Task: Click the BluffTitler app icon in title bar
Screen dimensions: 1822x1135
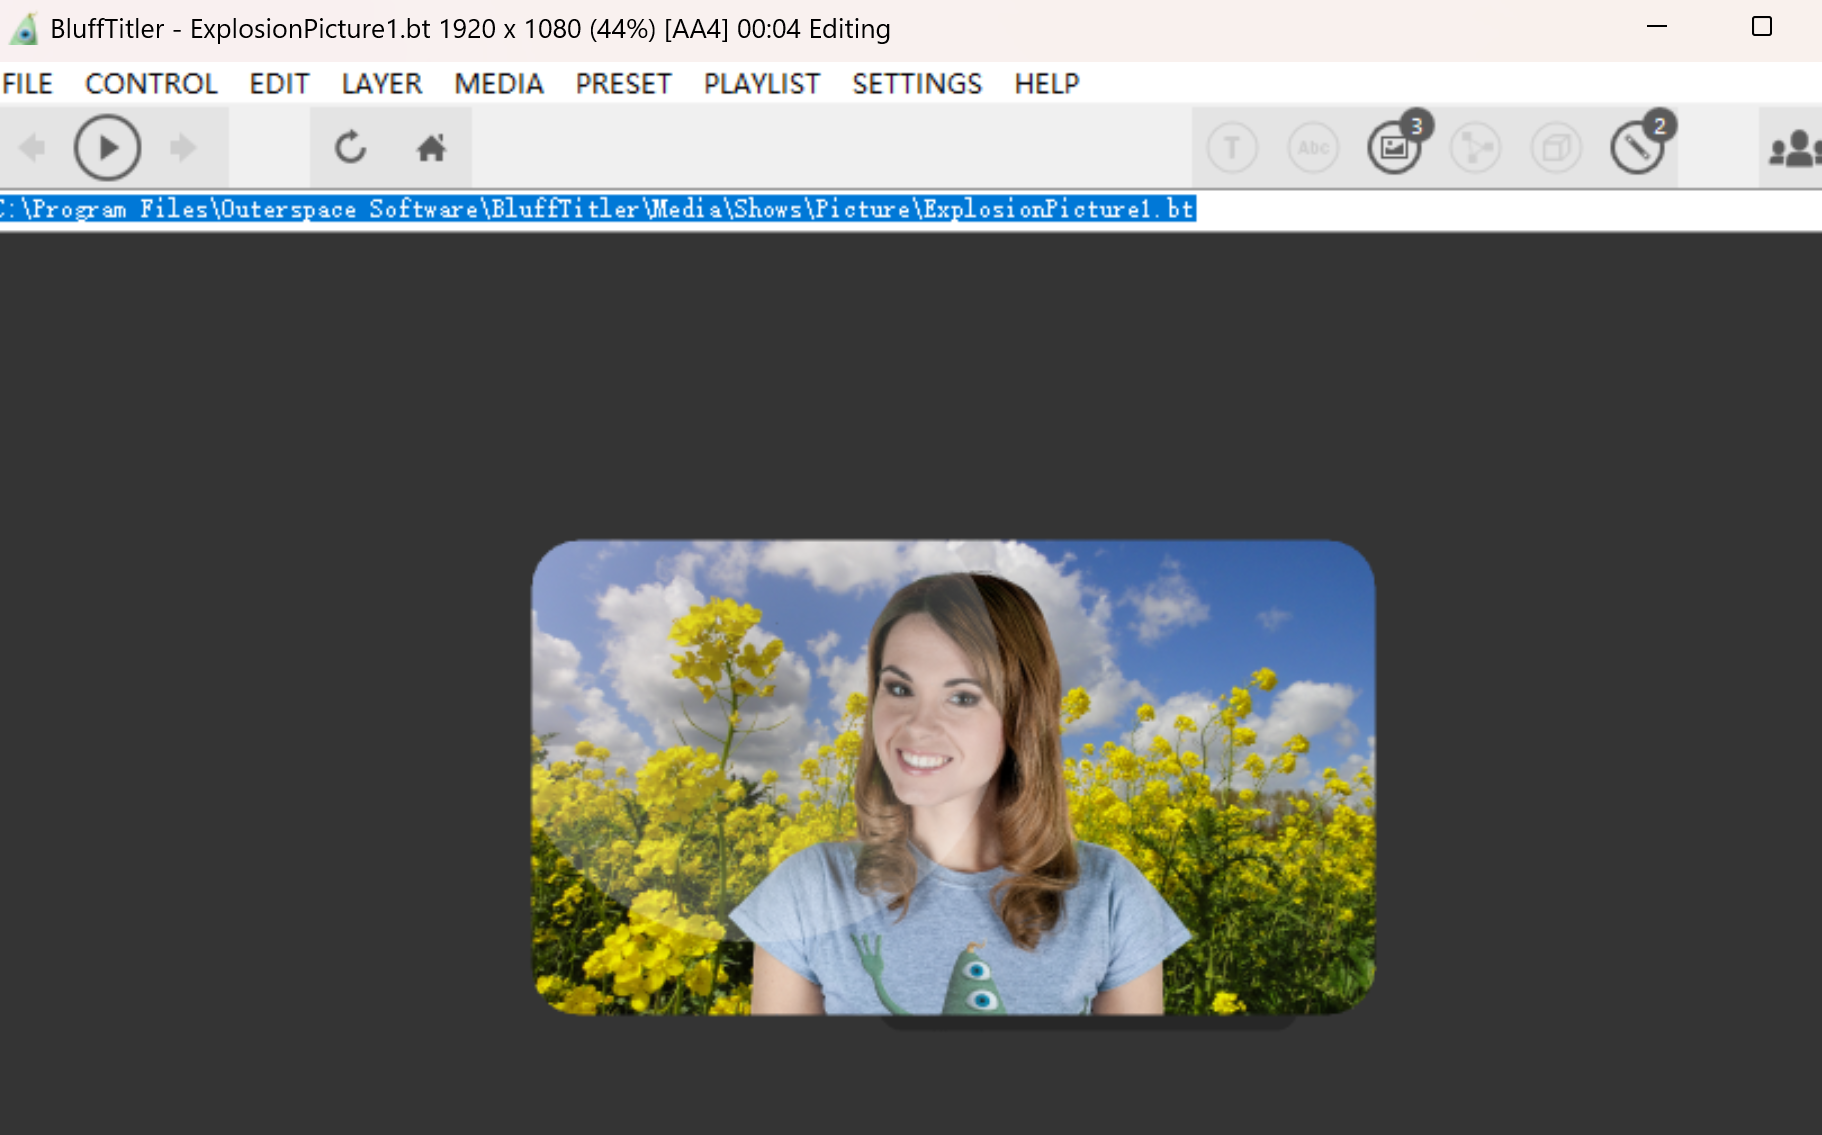Action: [24, 29]
